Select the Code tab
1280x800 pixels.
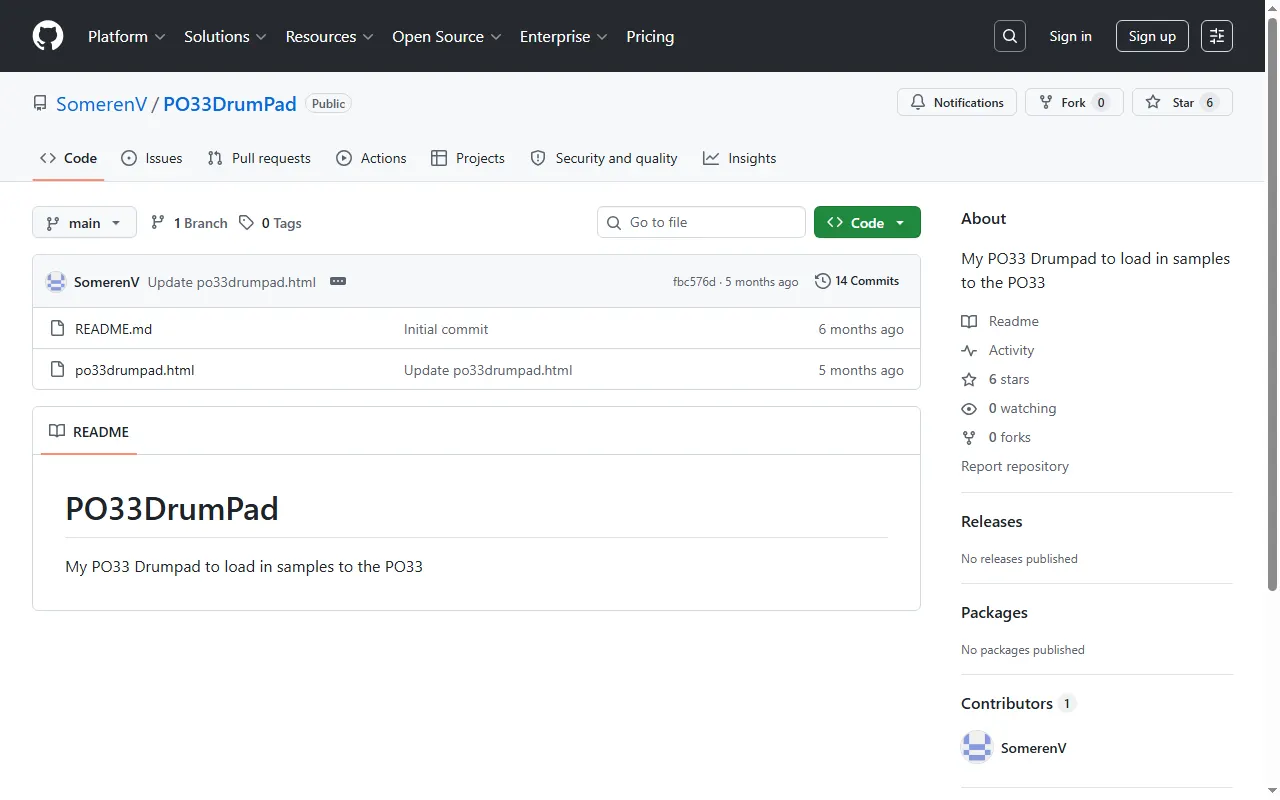pyautogui.click(x=68, y=158)
